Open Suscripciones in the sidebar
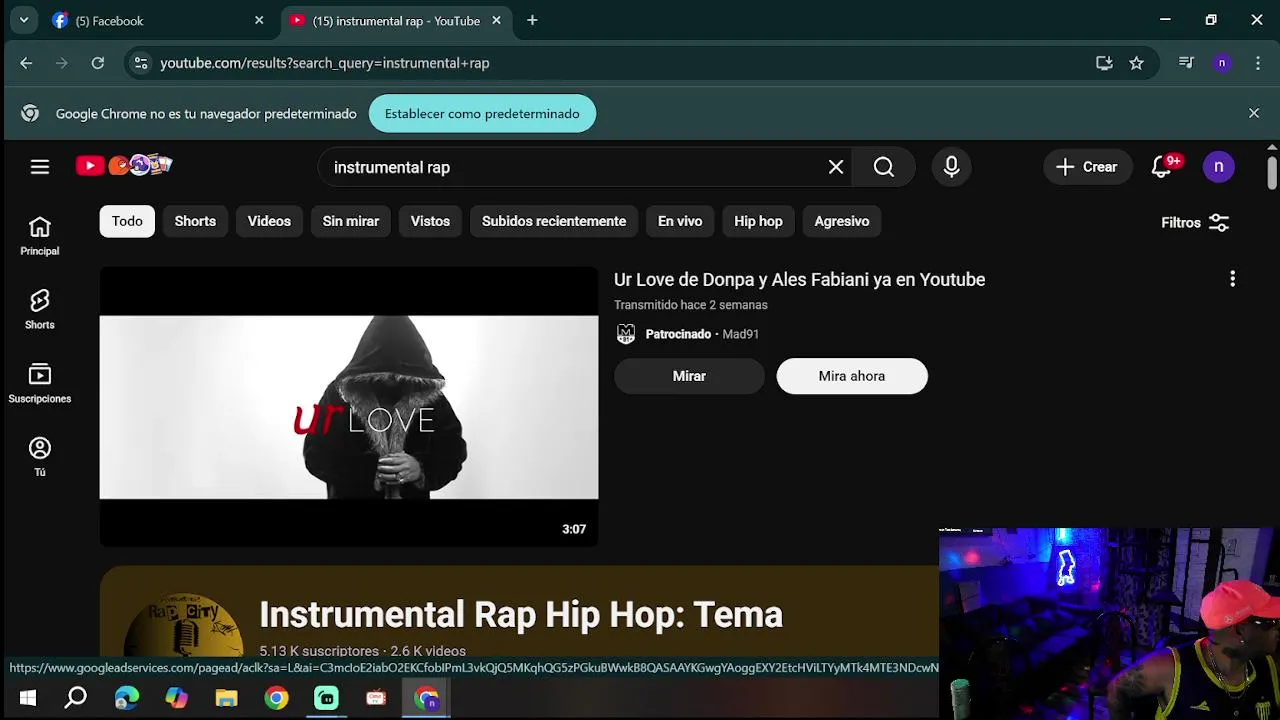This screenshot has width=1280, height=720. tap(40, 384)
